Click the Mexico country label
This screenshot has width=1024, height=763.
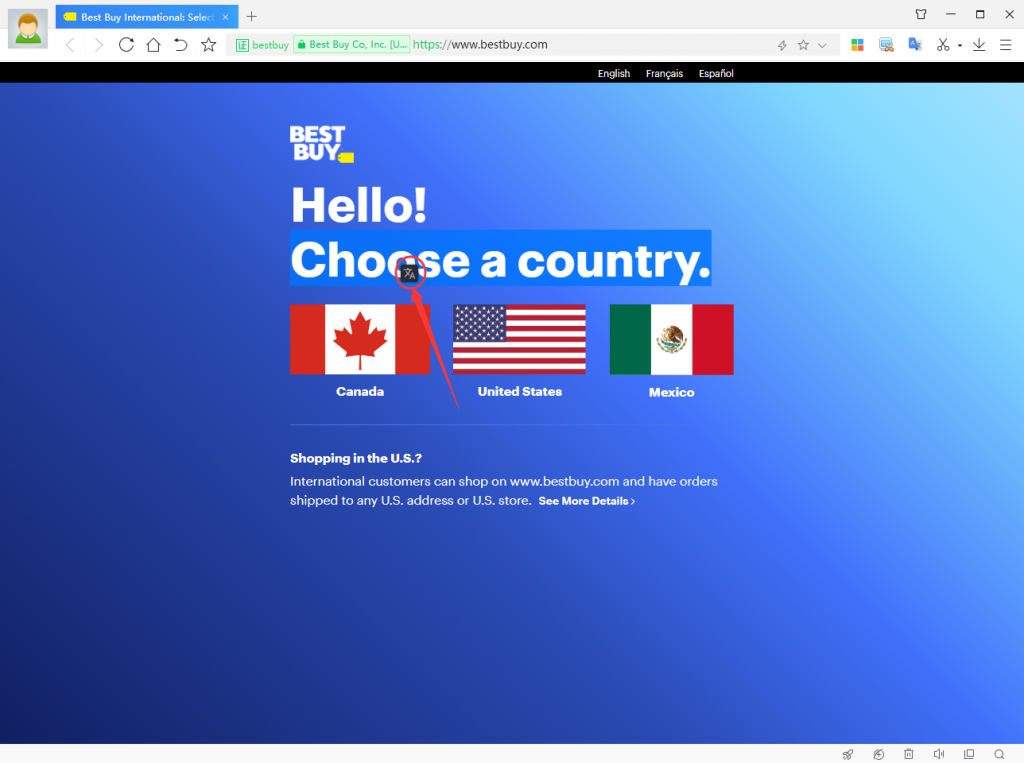pos(671,392)
